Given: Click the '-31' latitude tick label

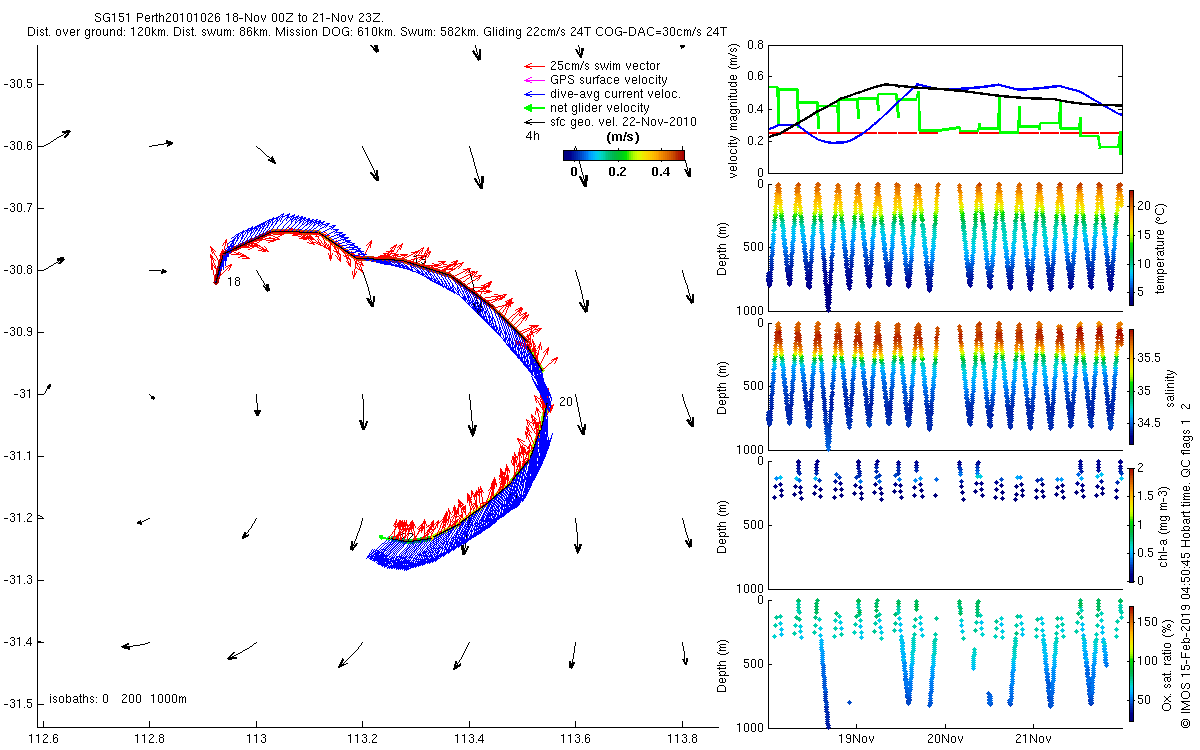Looking at the screenshot, I should pos(24,394).
